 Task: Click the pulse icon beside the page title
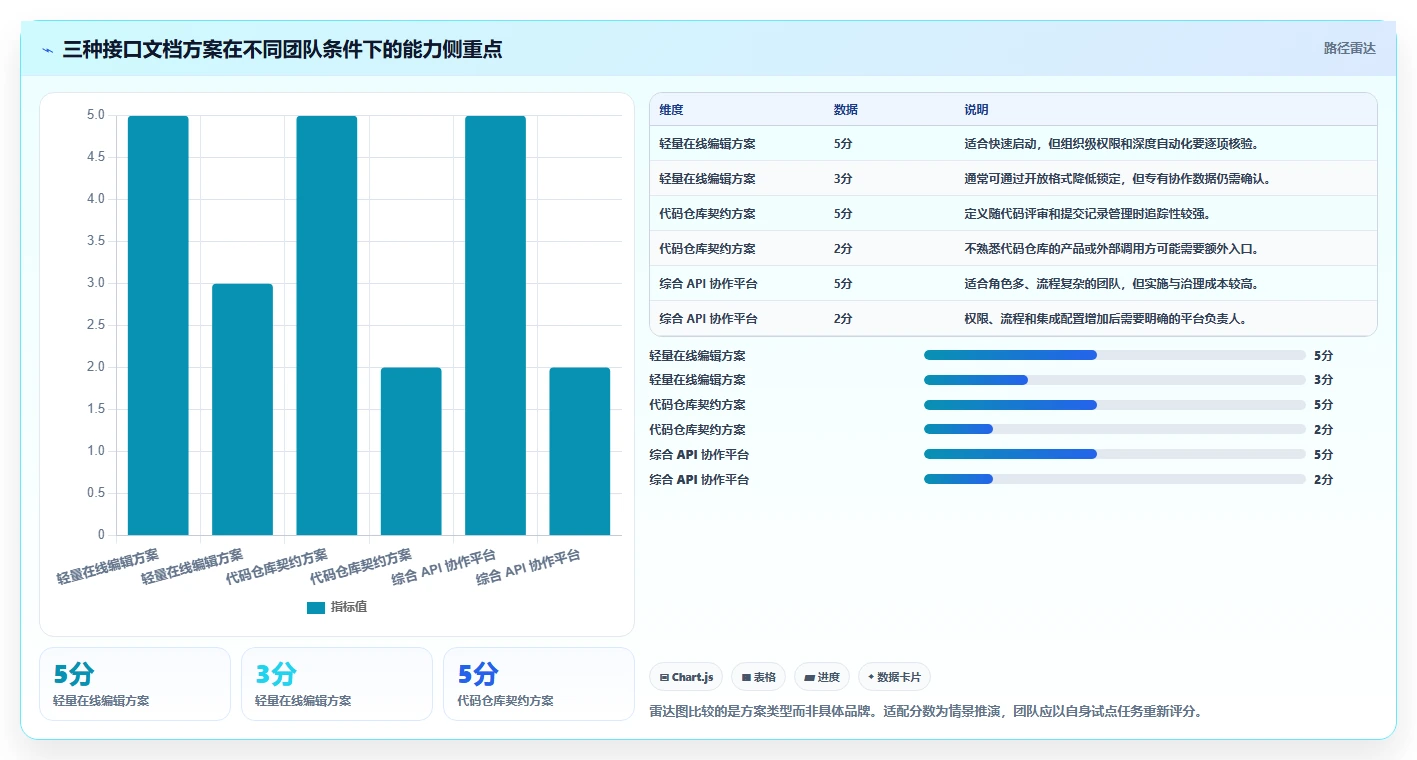point(47,50)
